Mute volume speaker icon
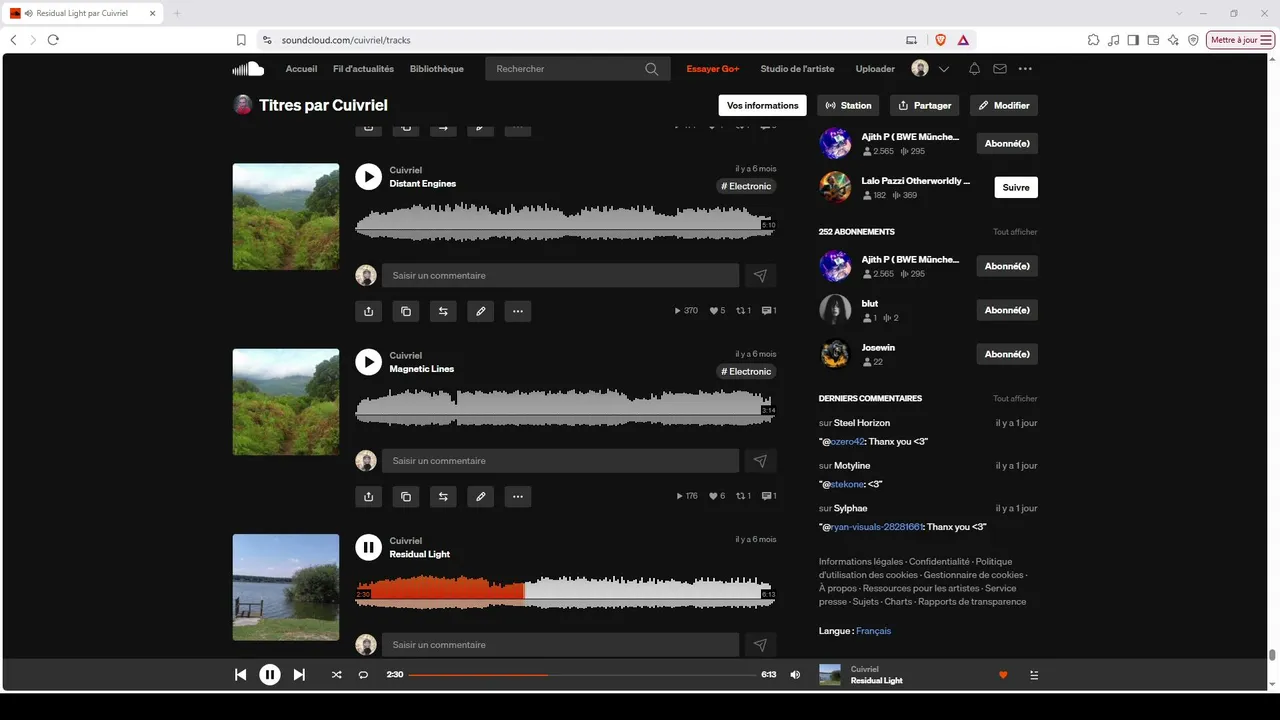Image resolution: width=1280 pixels, height=720 pixels. pos(795,675)
